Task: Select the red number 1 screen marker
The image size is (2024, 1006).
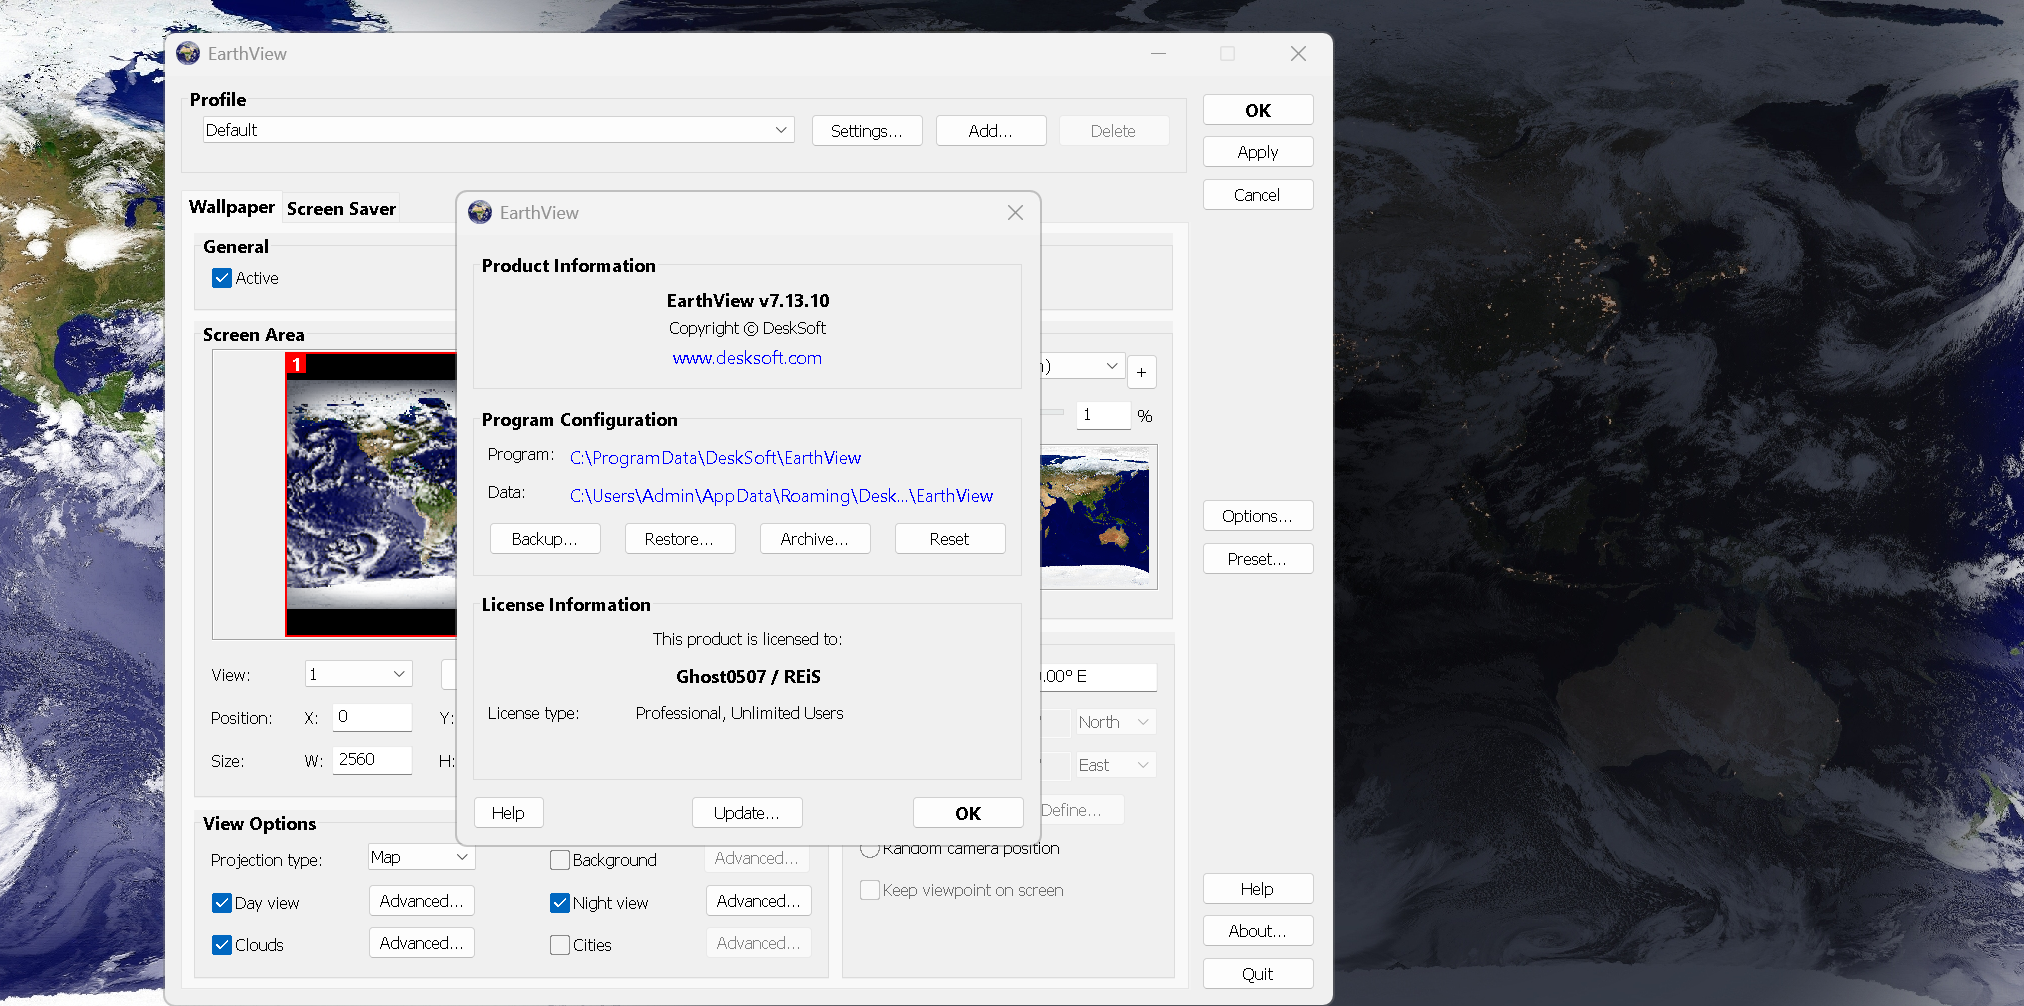Action: [296, 364]
